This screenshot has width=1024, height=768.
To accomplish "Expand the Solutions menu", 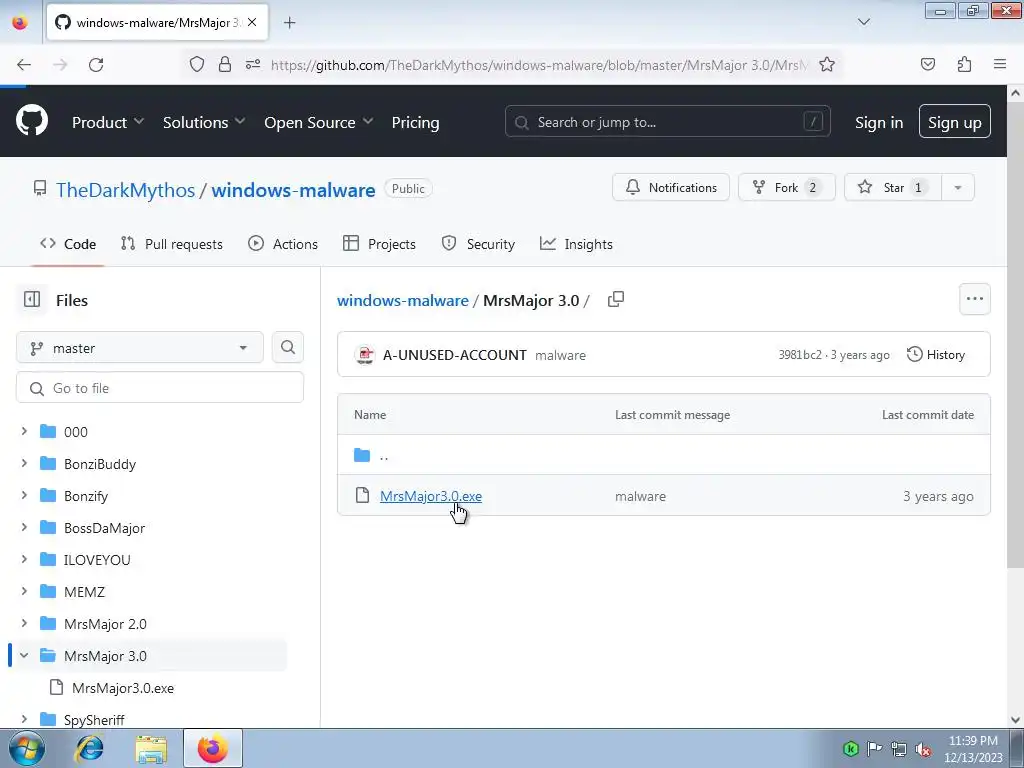I will pyautogui.click(x=204, y=122).
